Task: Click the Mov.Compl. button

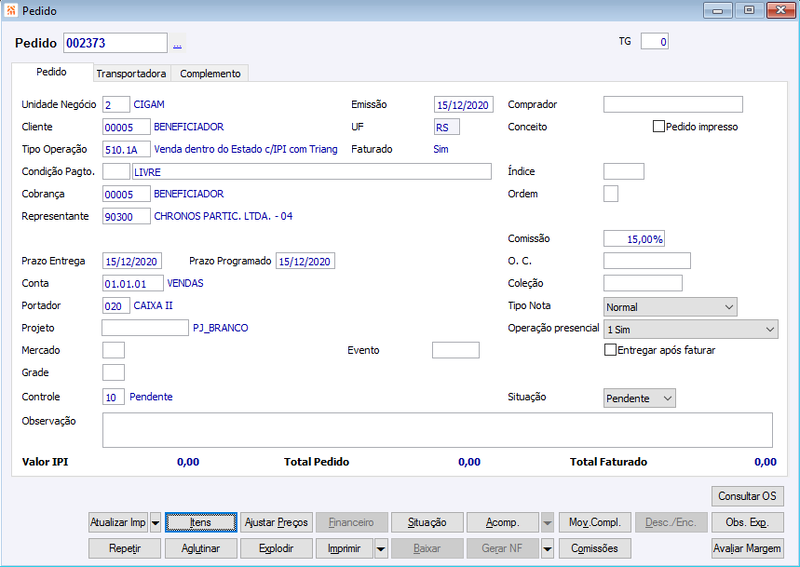Action: pyautogui.click(x=594, y=523)
